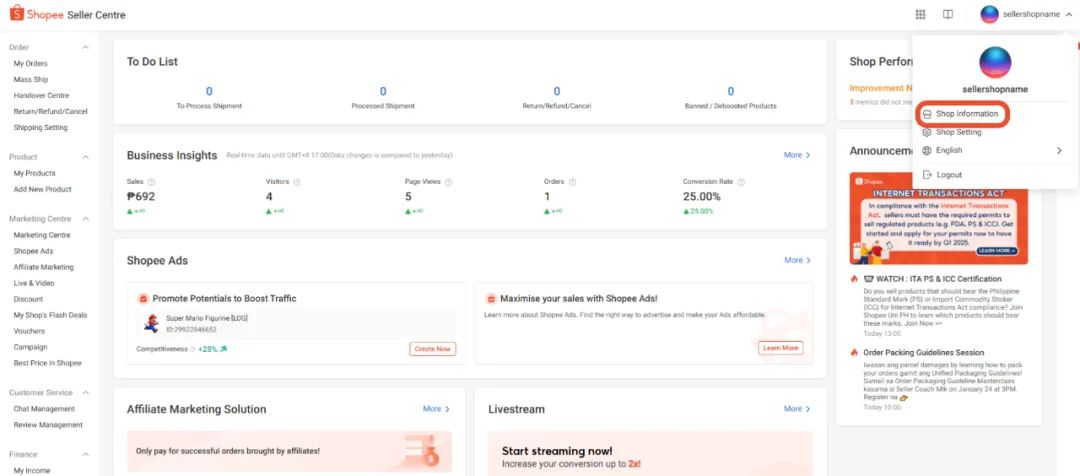Open More link in Shopee Ads section
This screenshot has height=476, width=1080.
pyautogui.click(x=797, y=260)
